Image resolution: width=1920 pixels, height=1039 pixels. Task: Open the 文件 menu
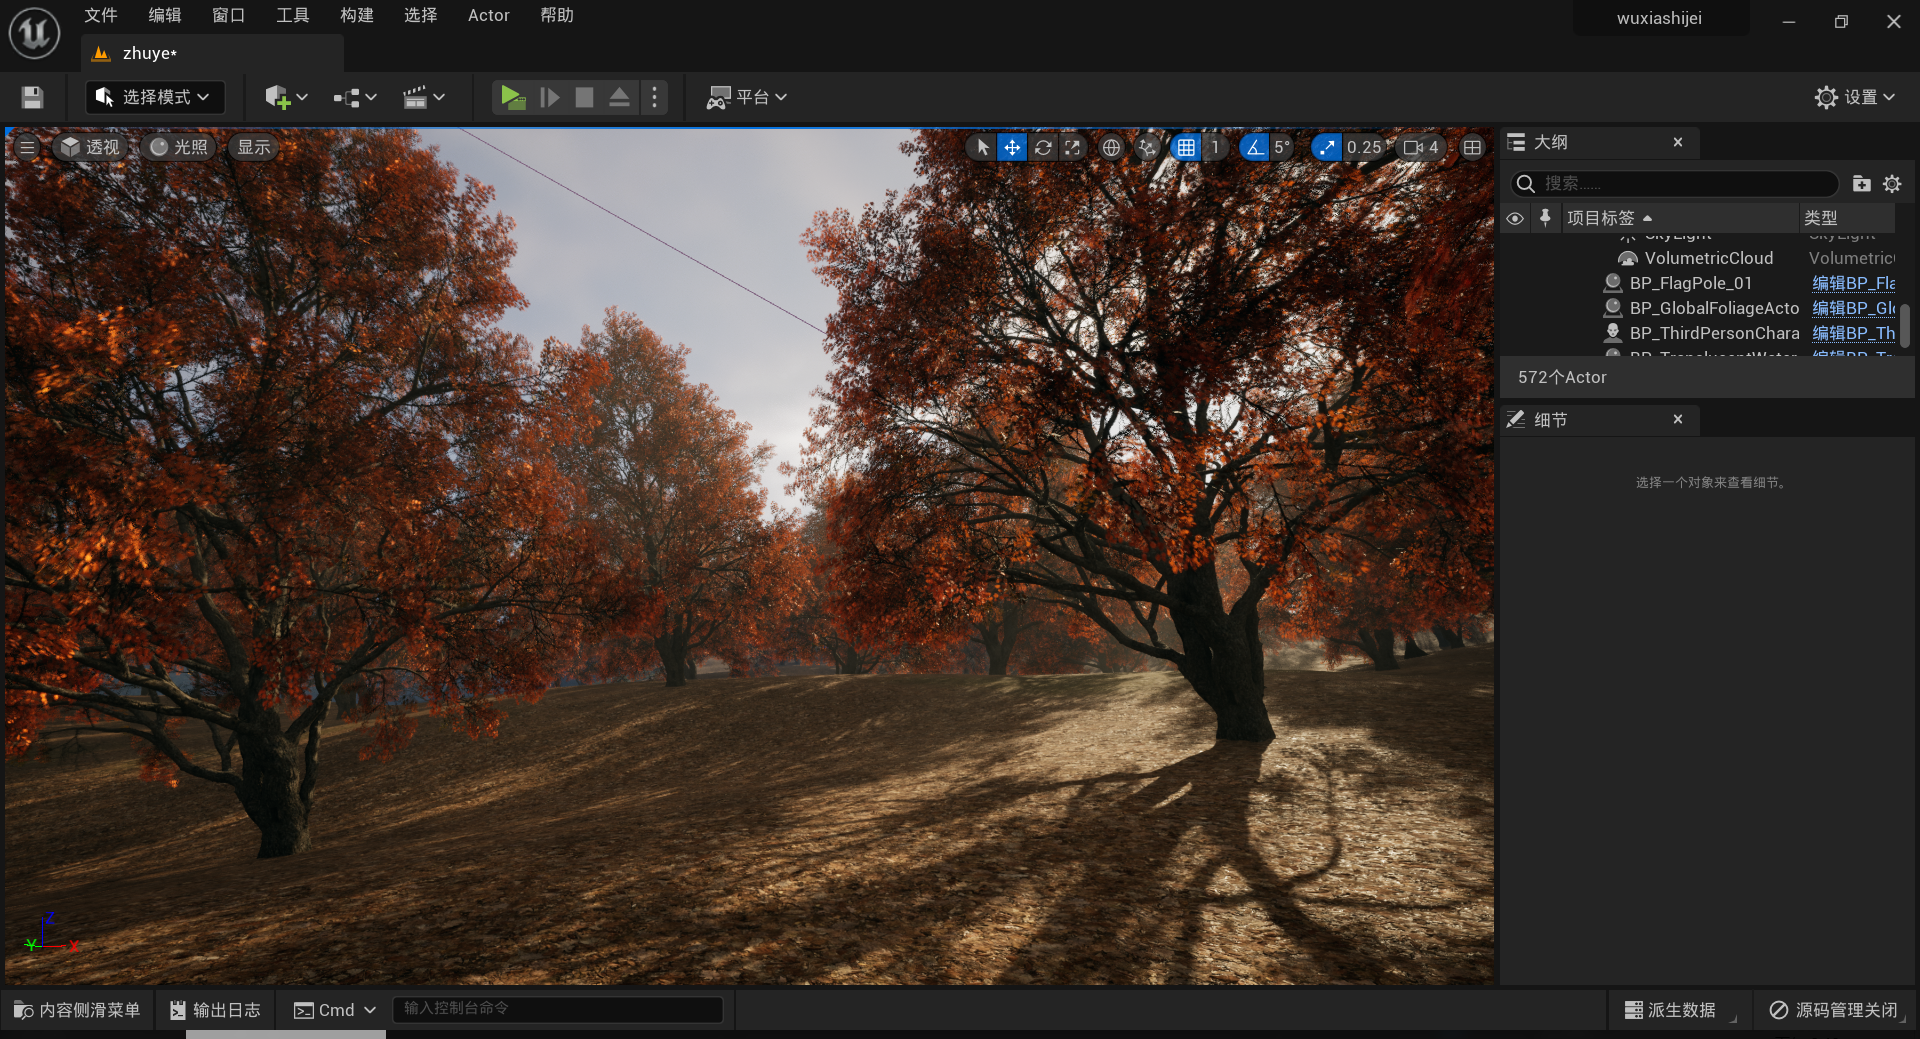tap(100, 15)
